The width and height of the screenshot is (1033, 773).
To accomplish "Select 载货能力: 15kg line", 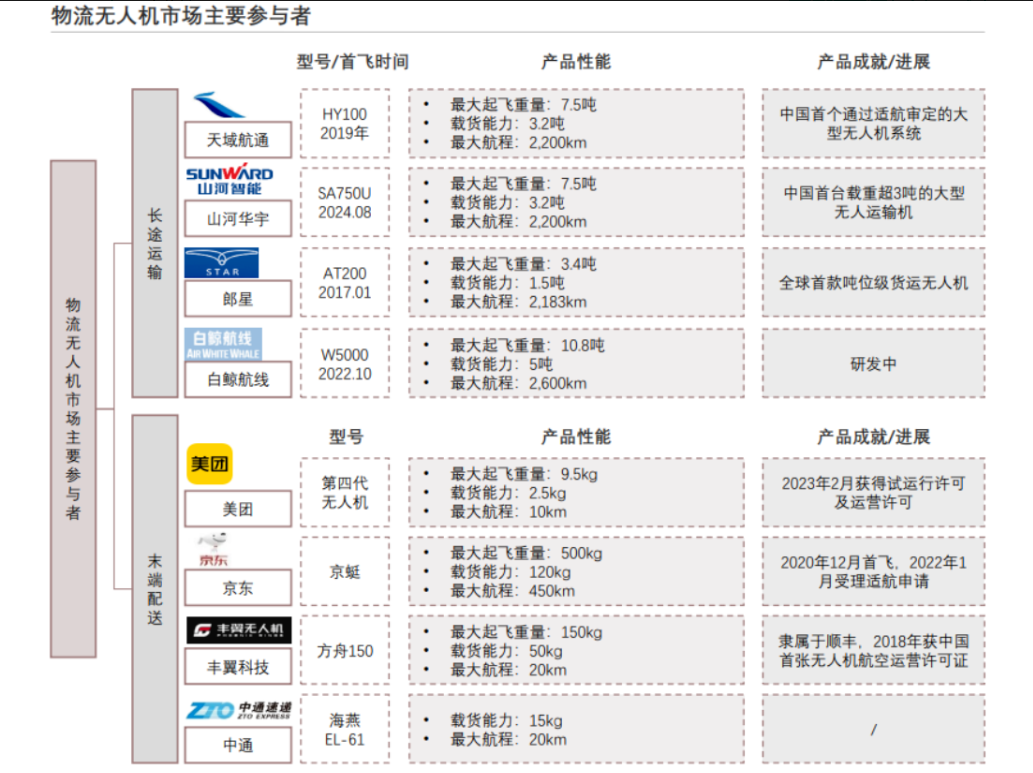I will pyautogui.click(x=507, y=720).
